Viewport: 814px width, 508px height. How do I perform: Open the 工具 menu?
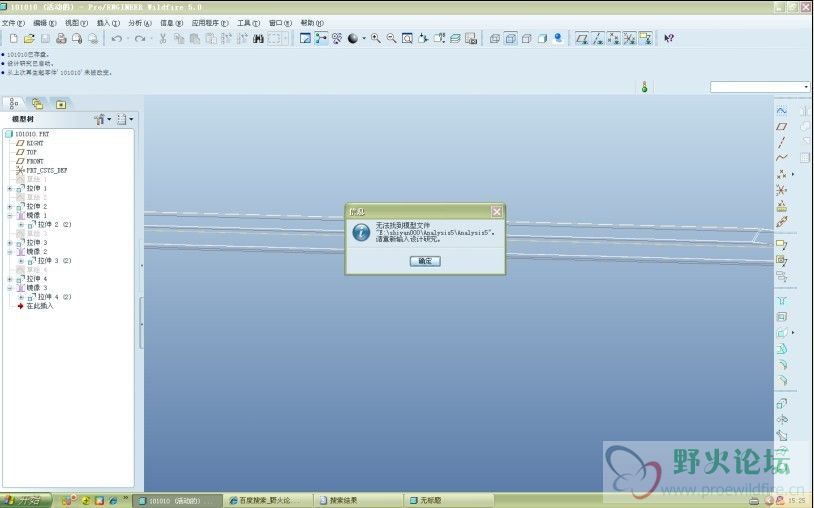point(249,23)
